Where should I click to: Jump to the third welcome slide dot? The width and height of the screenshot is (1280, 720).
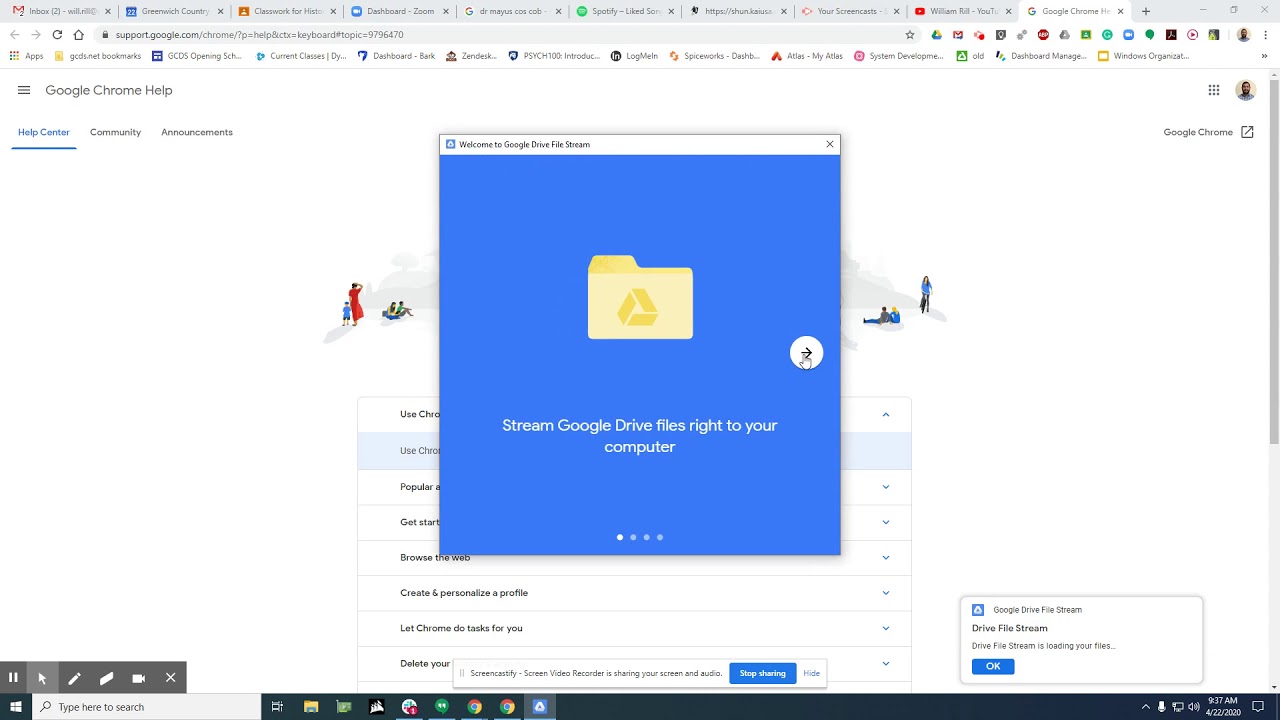(646, 537)
